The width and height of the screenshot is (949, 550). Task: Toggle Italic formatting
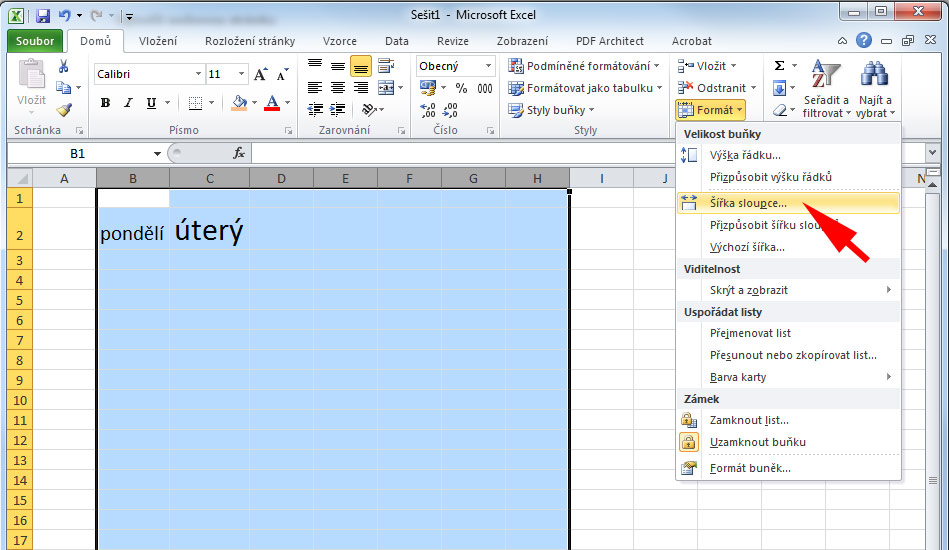(x=128, y=103)
